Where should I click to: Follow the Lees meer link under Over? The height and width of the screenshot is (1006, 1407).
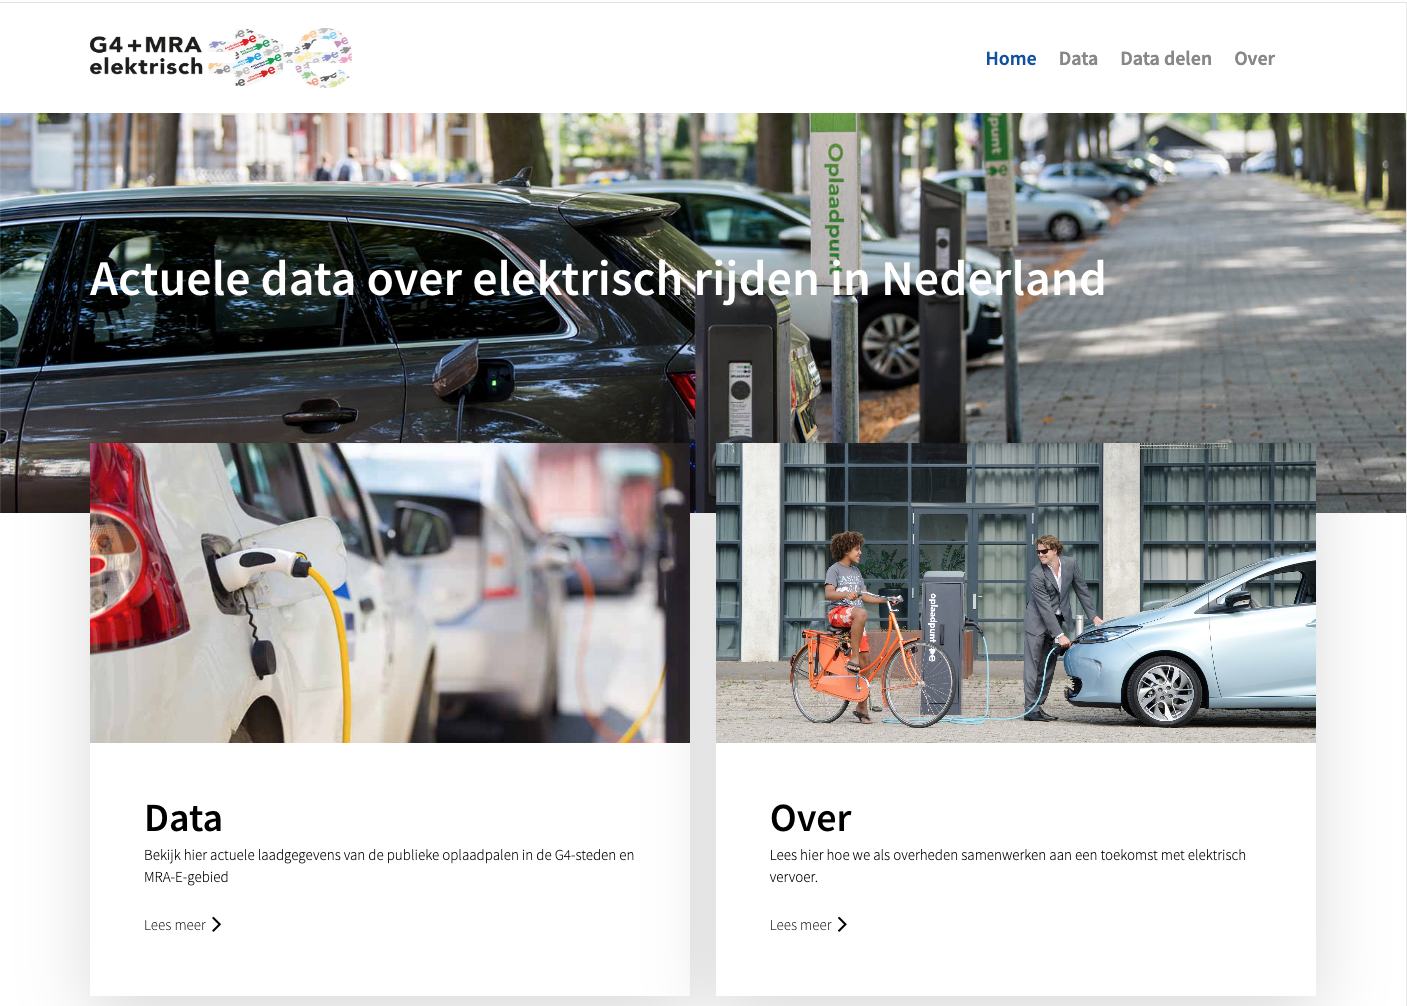[x=800, y=925]
